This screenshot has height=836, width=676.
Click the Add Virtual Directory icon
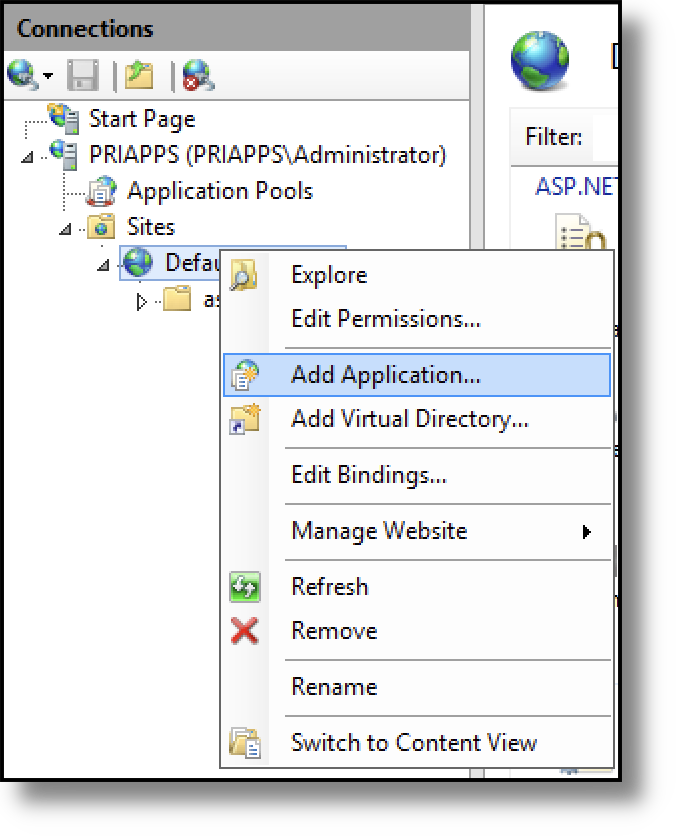click(x=244, y=419)
